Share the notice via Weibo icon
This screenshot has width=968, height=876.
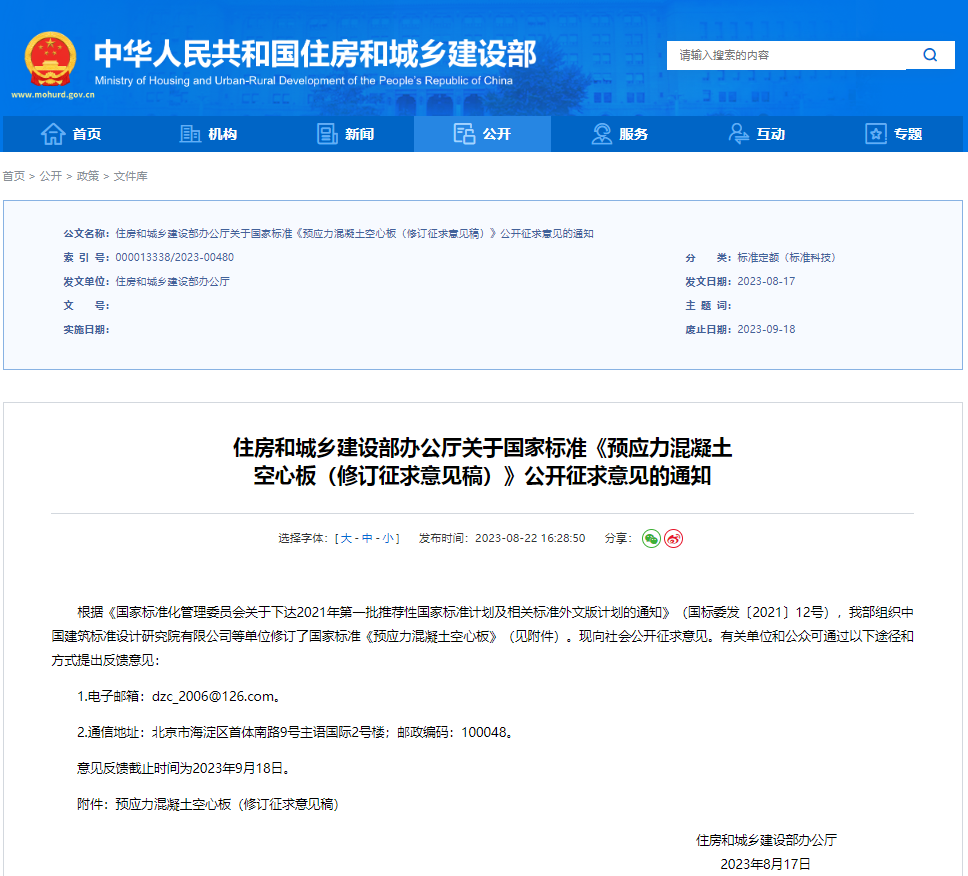tap(674, 538)
